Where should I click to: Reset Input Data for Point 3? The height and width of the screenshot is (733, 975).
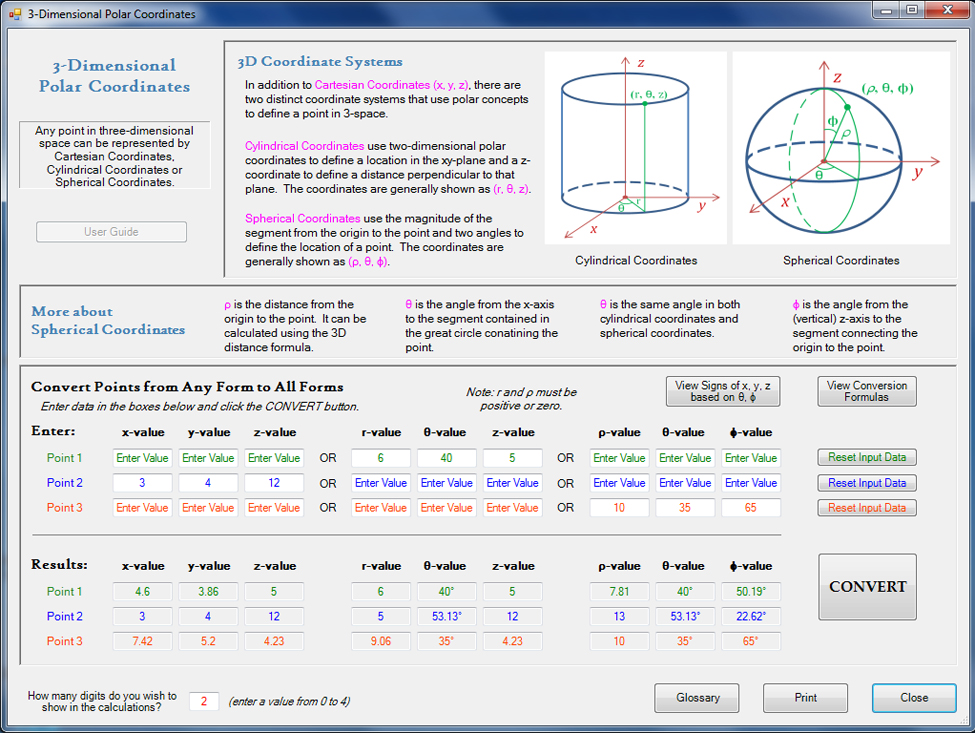click(x=866, y=508)
